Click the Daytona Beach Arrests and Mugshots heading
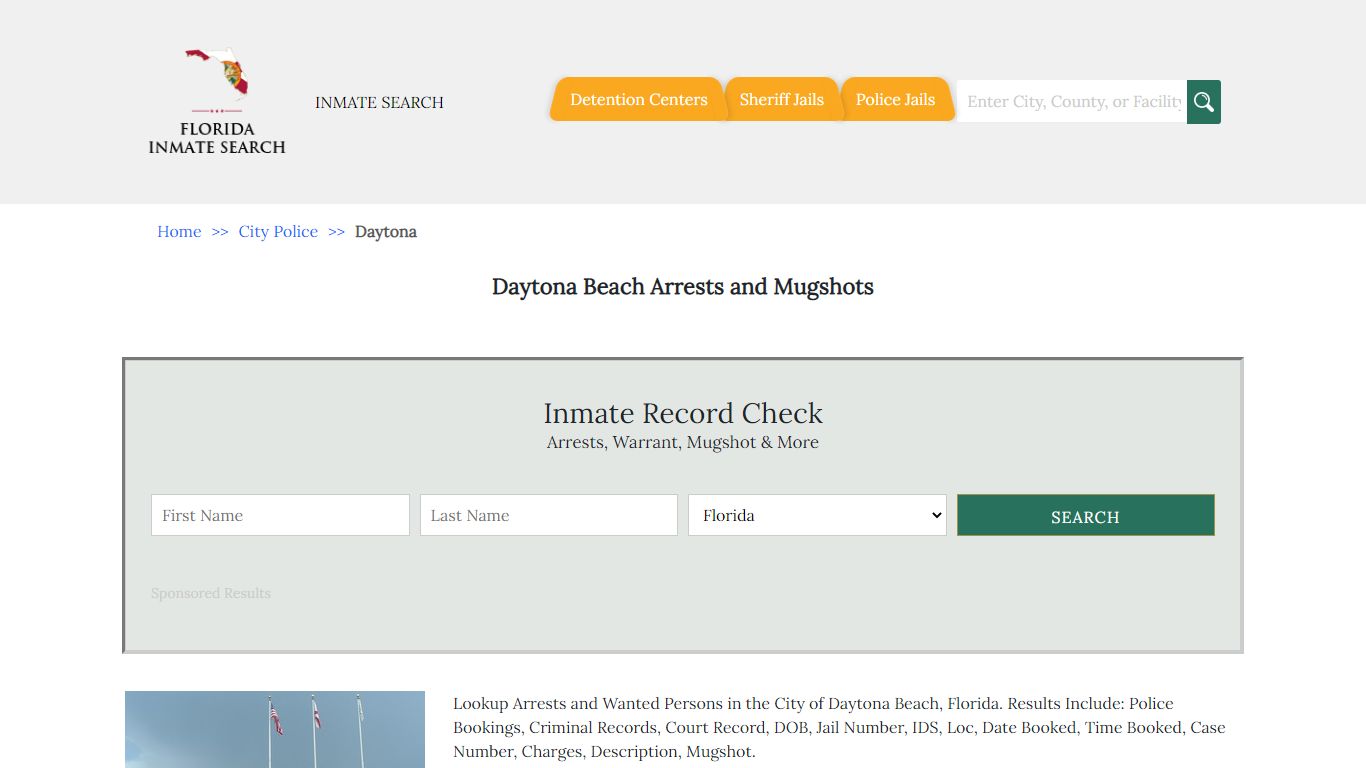This screenshot has height=768, width=1366. coord(683,287)
